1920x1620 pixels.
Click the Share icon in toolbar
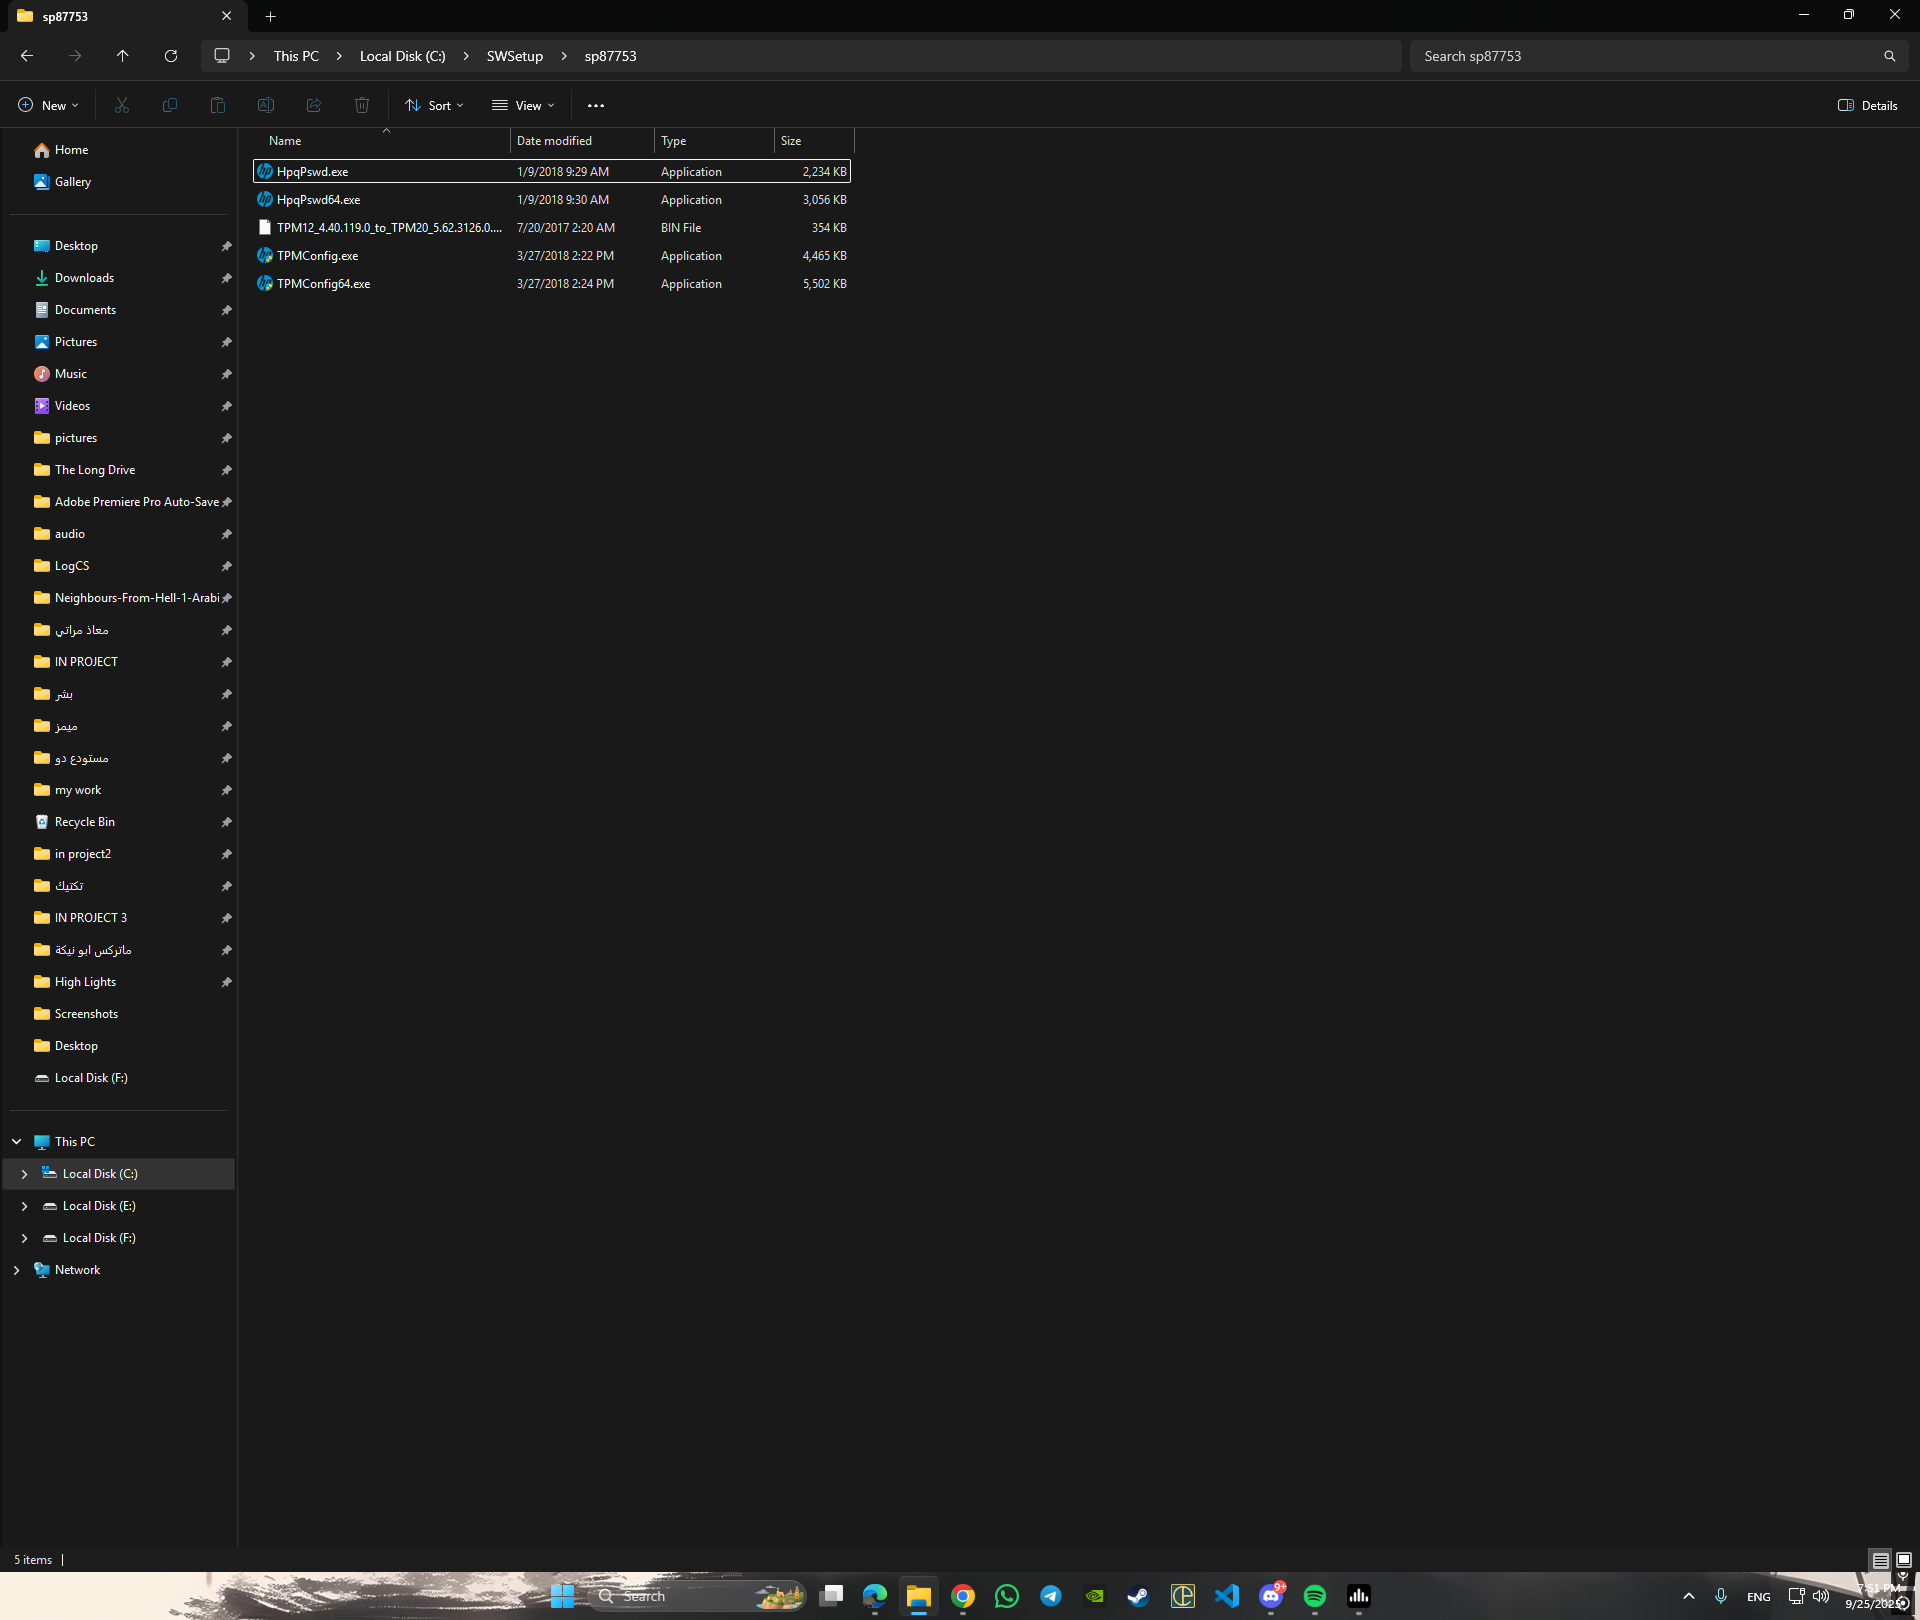[314, 105]
